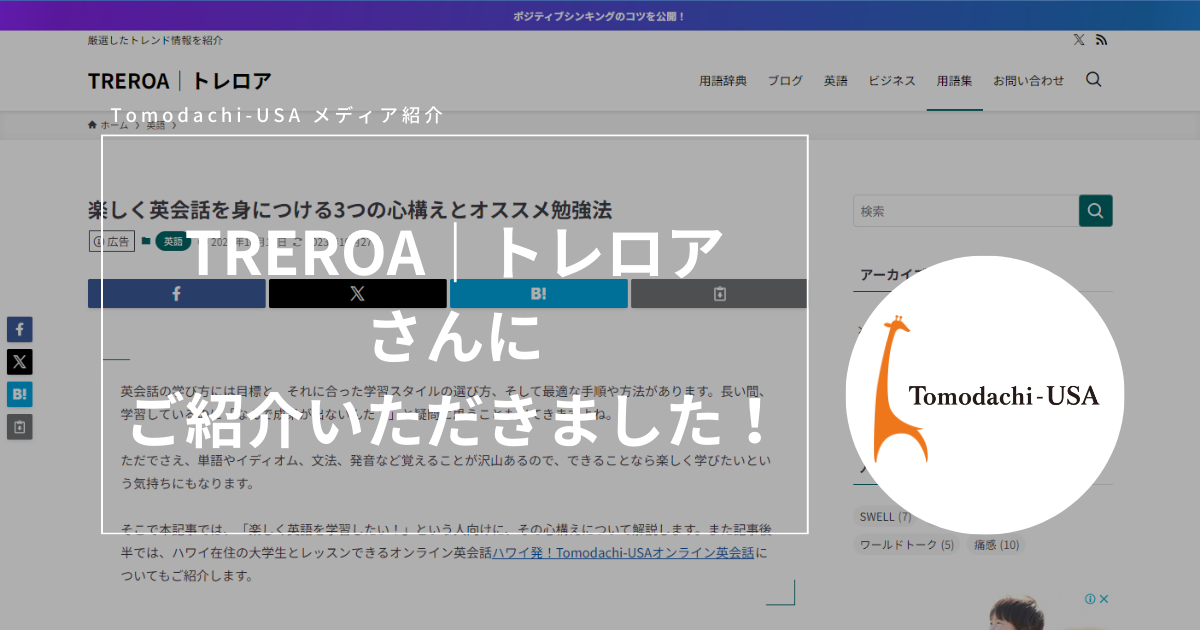Click the floating Facebook share icon at left edge

point(20,329)
